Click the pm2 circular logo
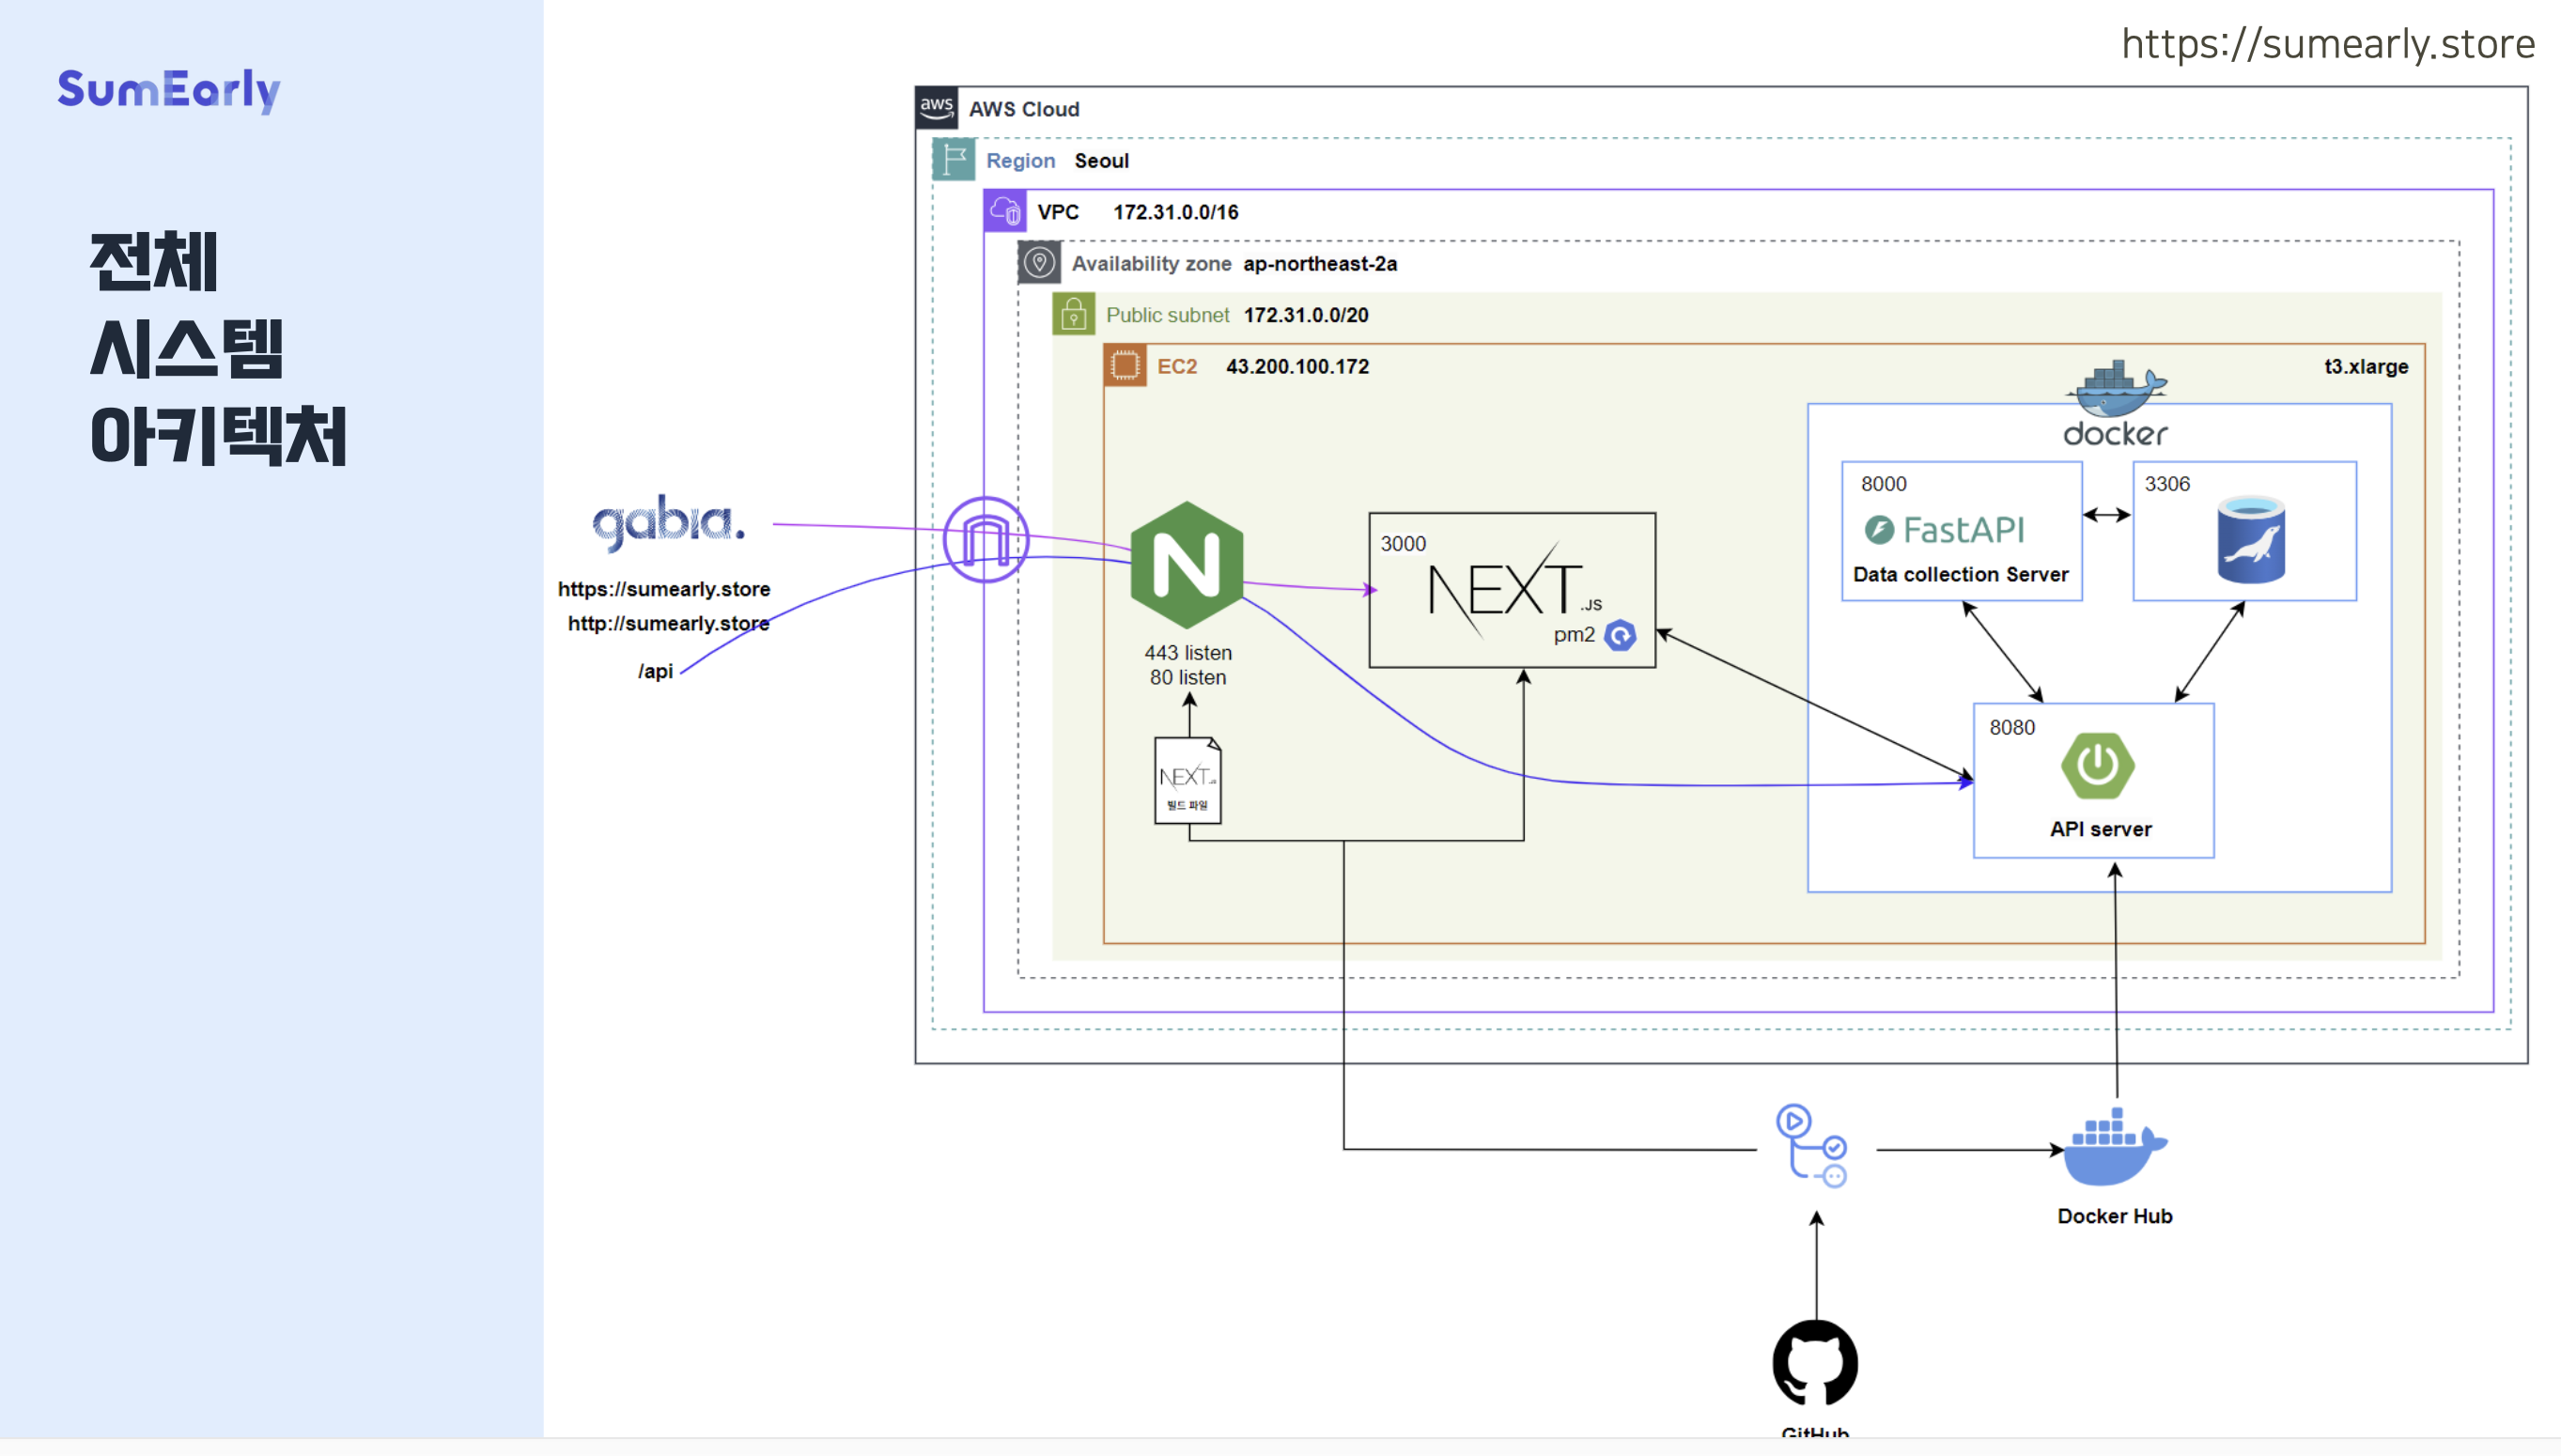This screenshot has height=1456, width=2561. (x=1619, y=635)
